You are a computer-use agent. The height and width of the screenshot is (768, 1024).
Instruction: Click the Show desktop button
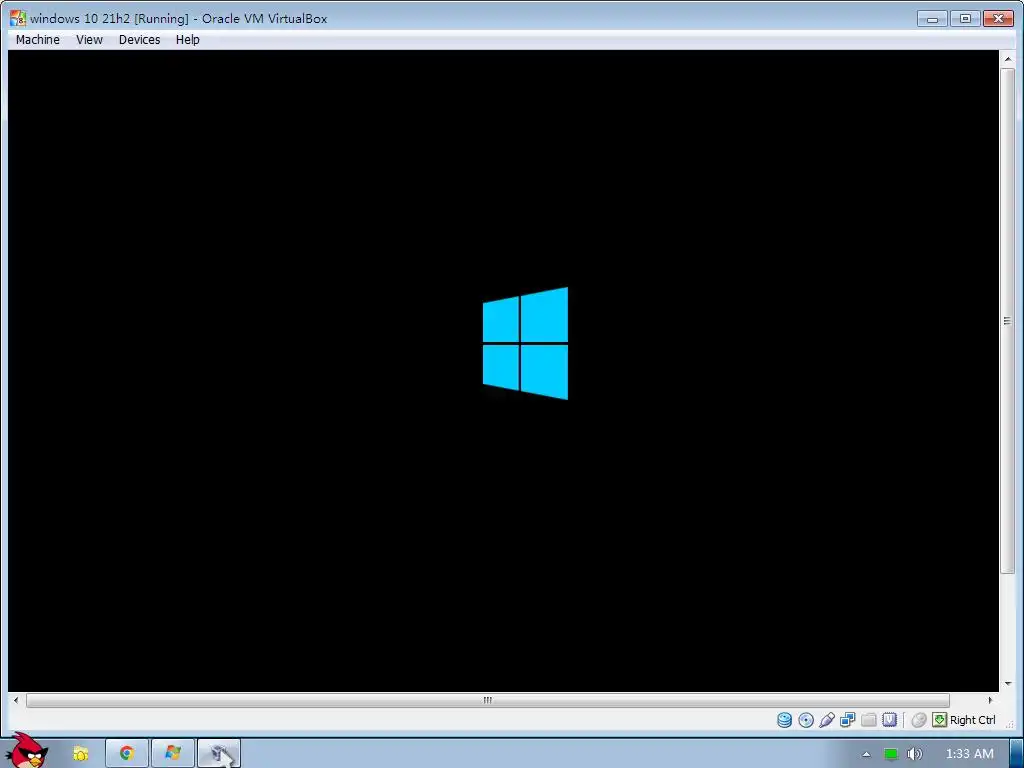1017,754
